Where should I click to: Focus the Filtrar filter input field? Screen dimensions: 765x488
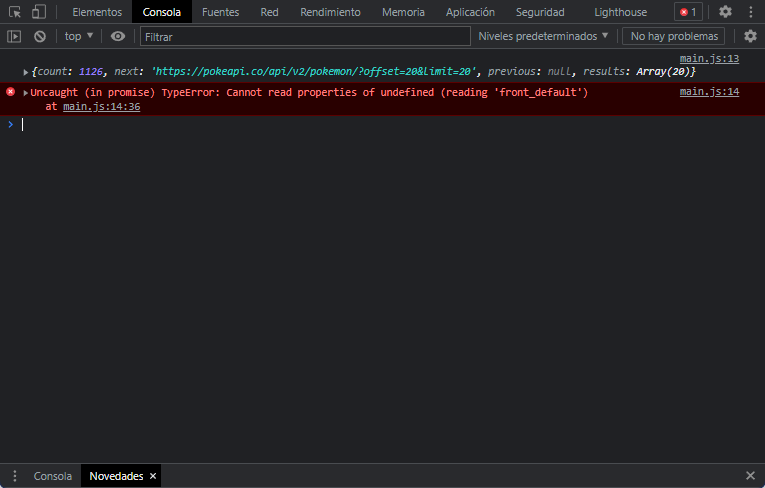pos(305,37)
